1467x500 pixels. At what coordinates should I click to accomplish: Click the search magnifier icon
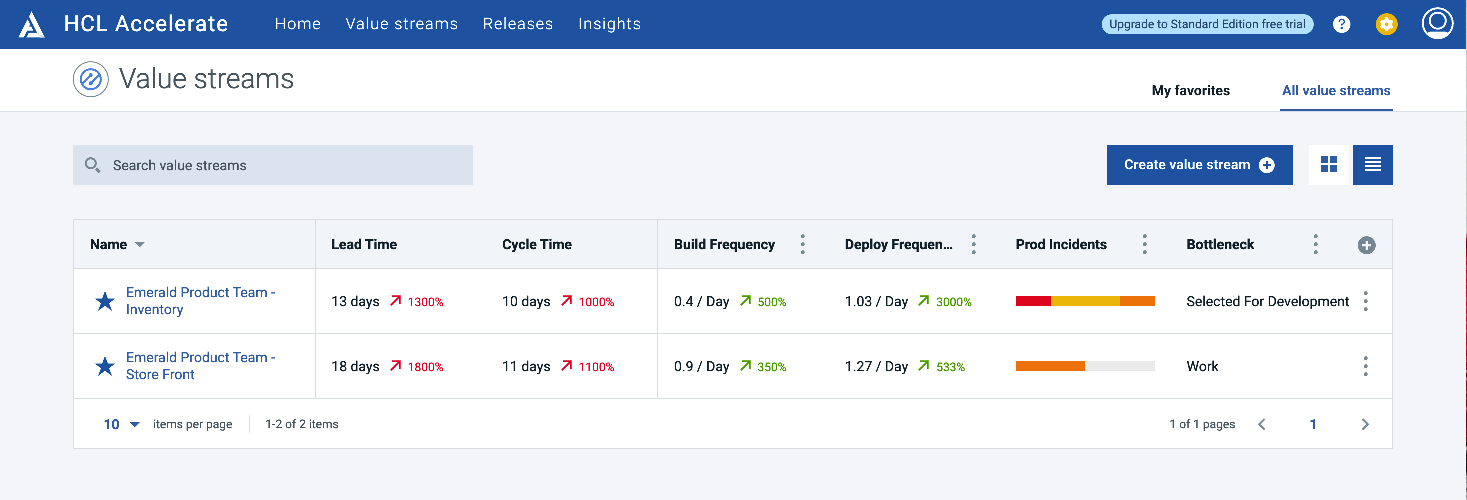pyautogui.click(x=92, y=165)
